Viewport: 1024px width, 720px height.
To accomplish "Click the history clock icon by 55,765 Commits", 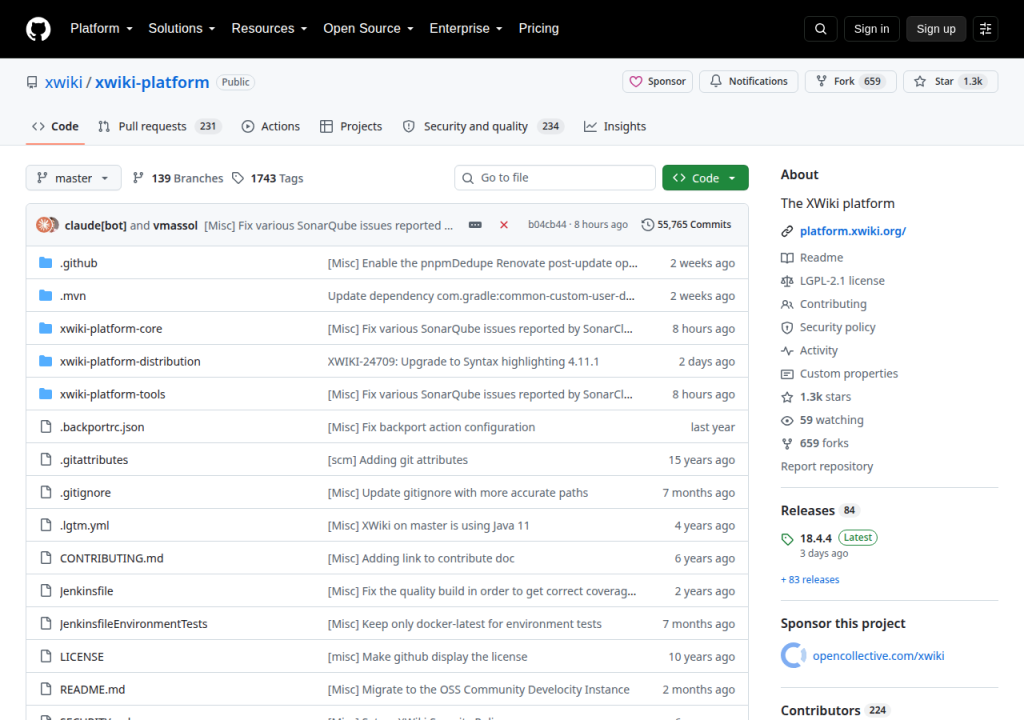I will coord(647,225).
